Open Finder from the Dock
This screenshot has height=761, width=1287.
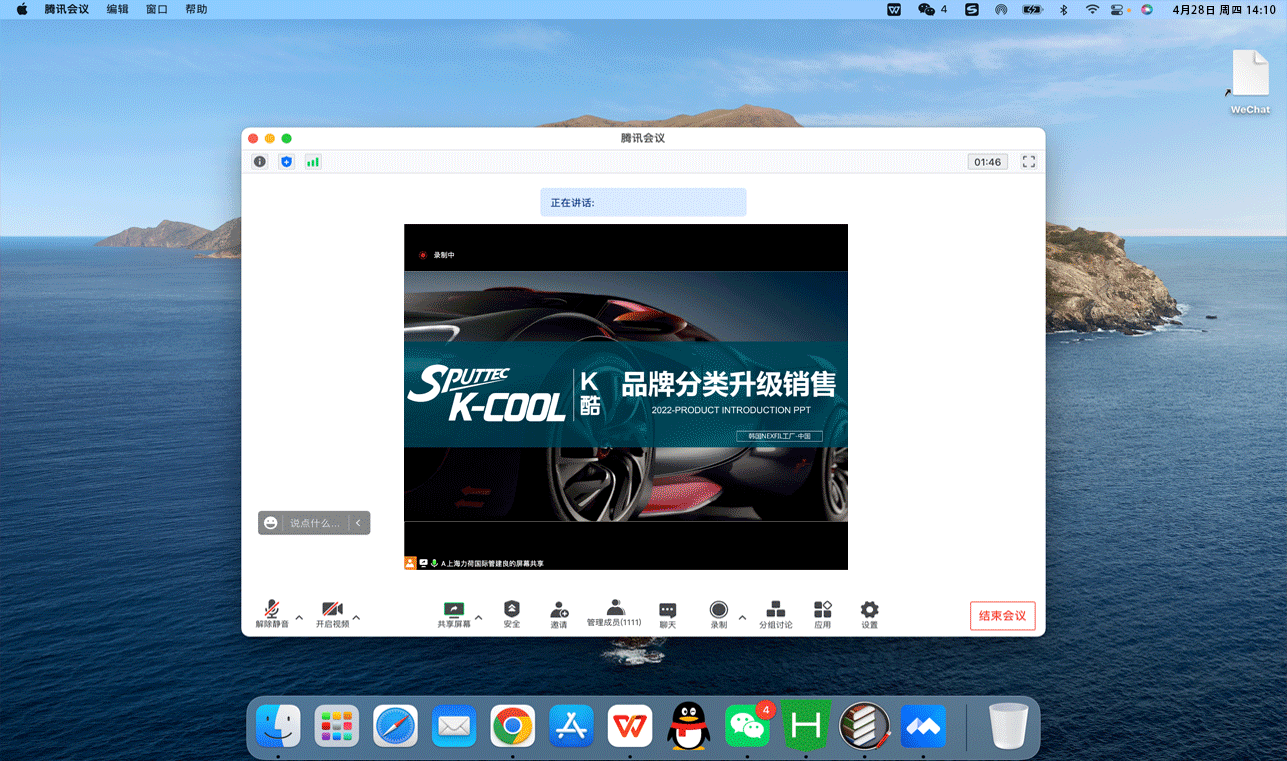278,726
